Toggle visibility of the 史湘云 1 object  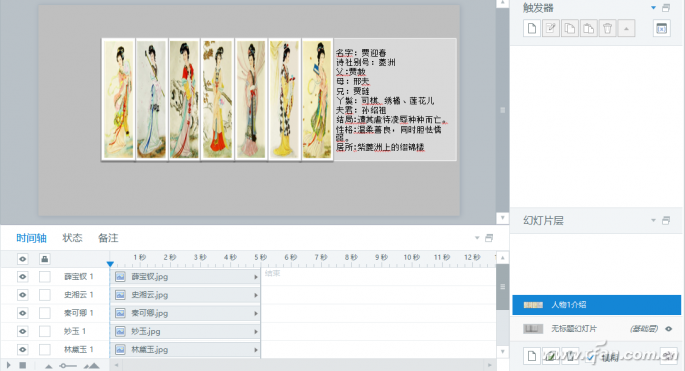click(x=22, y=295)
